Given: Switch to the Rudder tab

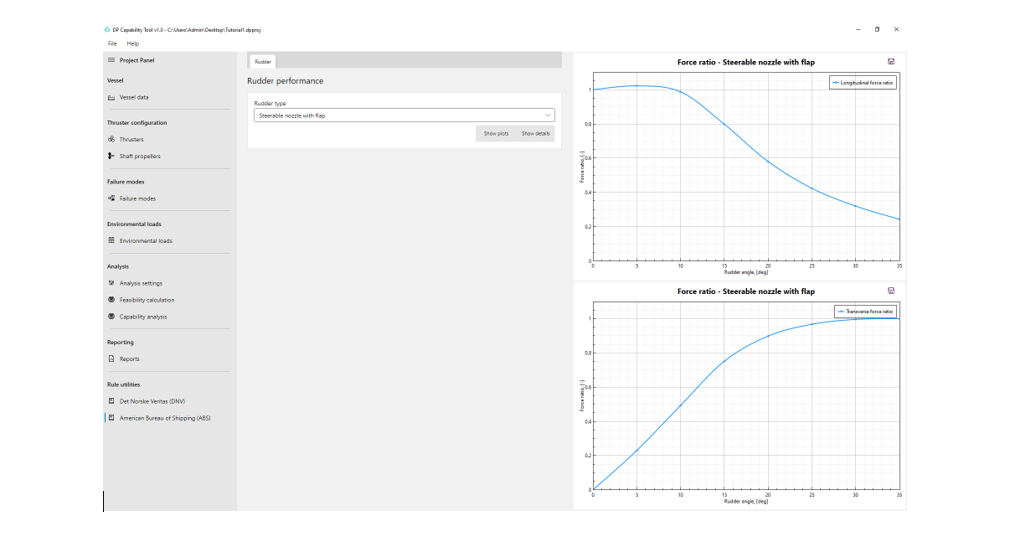Looking at the screenshot, I should [x=263, y=62].
